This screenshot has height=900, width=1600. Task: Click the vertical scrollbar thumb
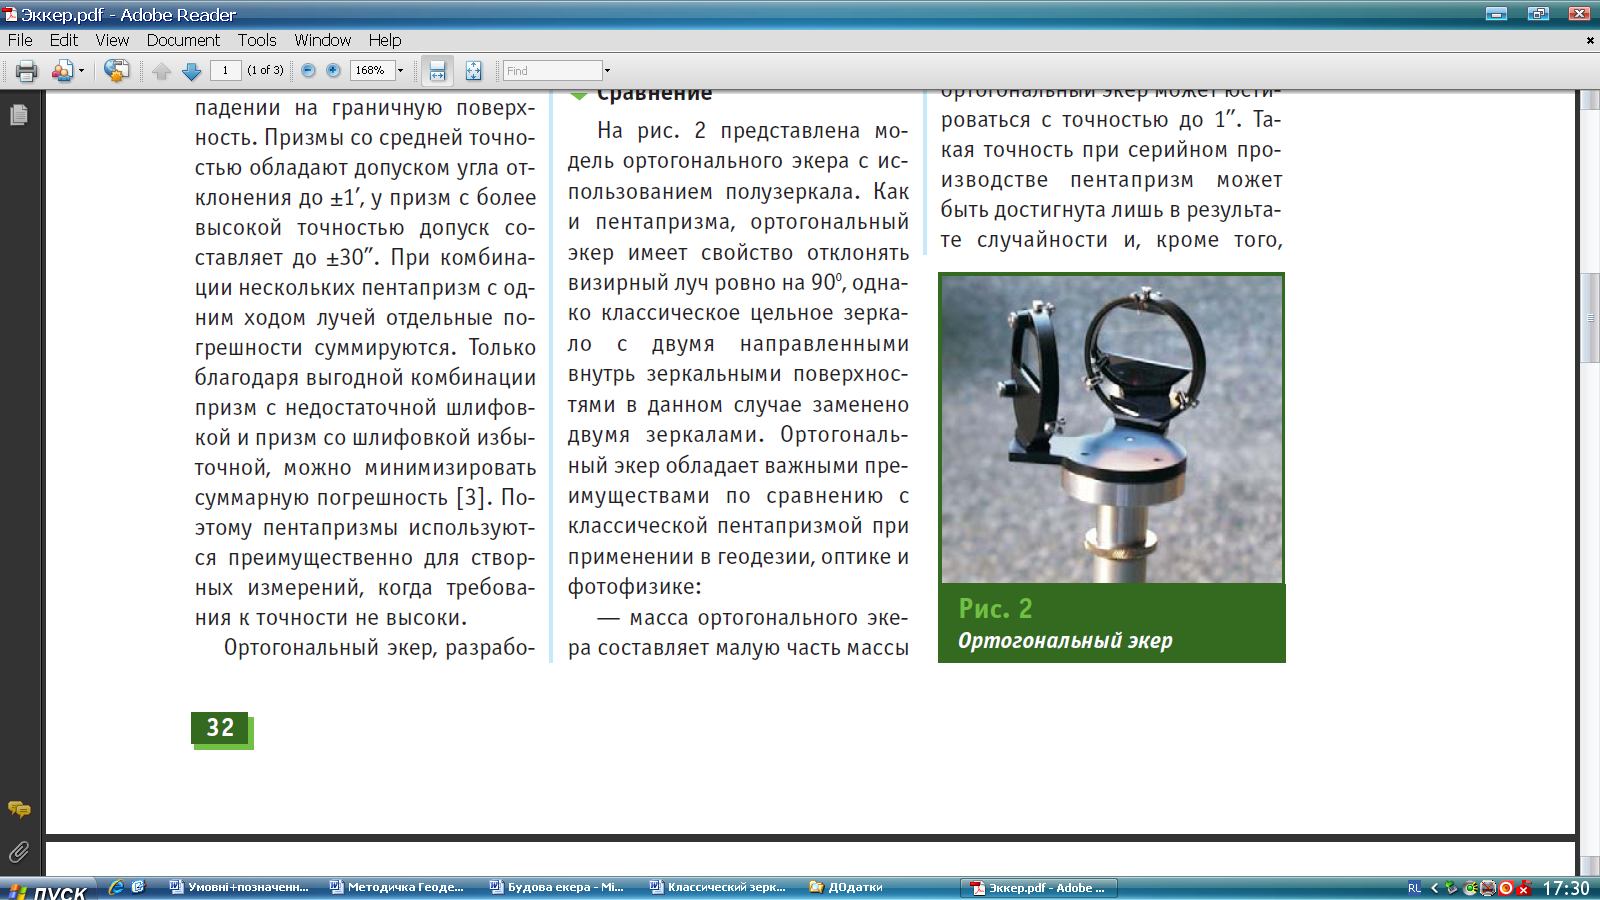[x=1589, y=317]
